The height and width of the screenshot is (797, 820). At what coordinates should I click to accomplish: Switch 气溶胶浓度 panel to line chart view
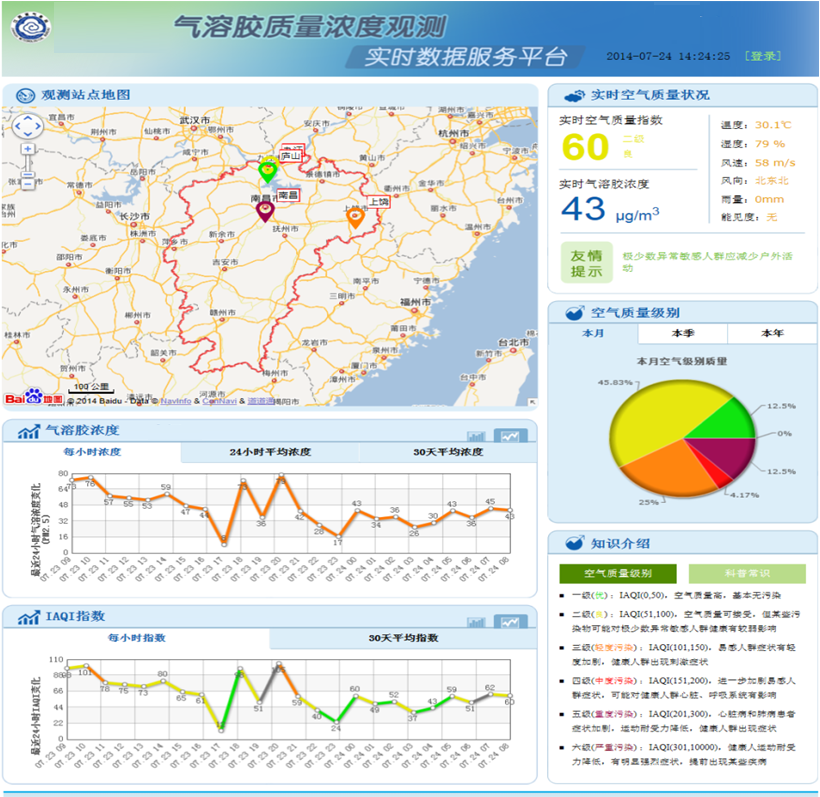click(511, 436)
